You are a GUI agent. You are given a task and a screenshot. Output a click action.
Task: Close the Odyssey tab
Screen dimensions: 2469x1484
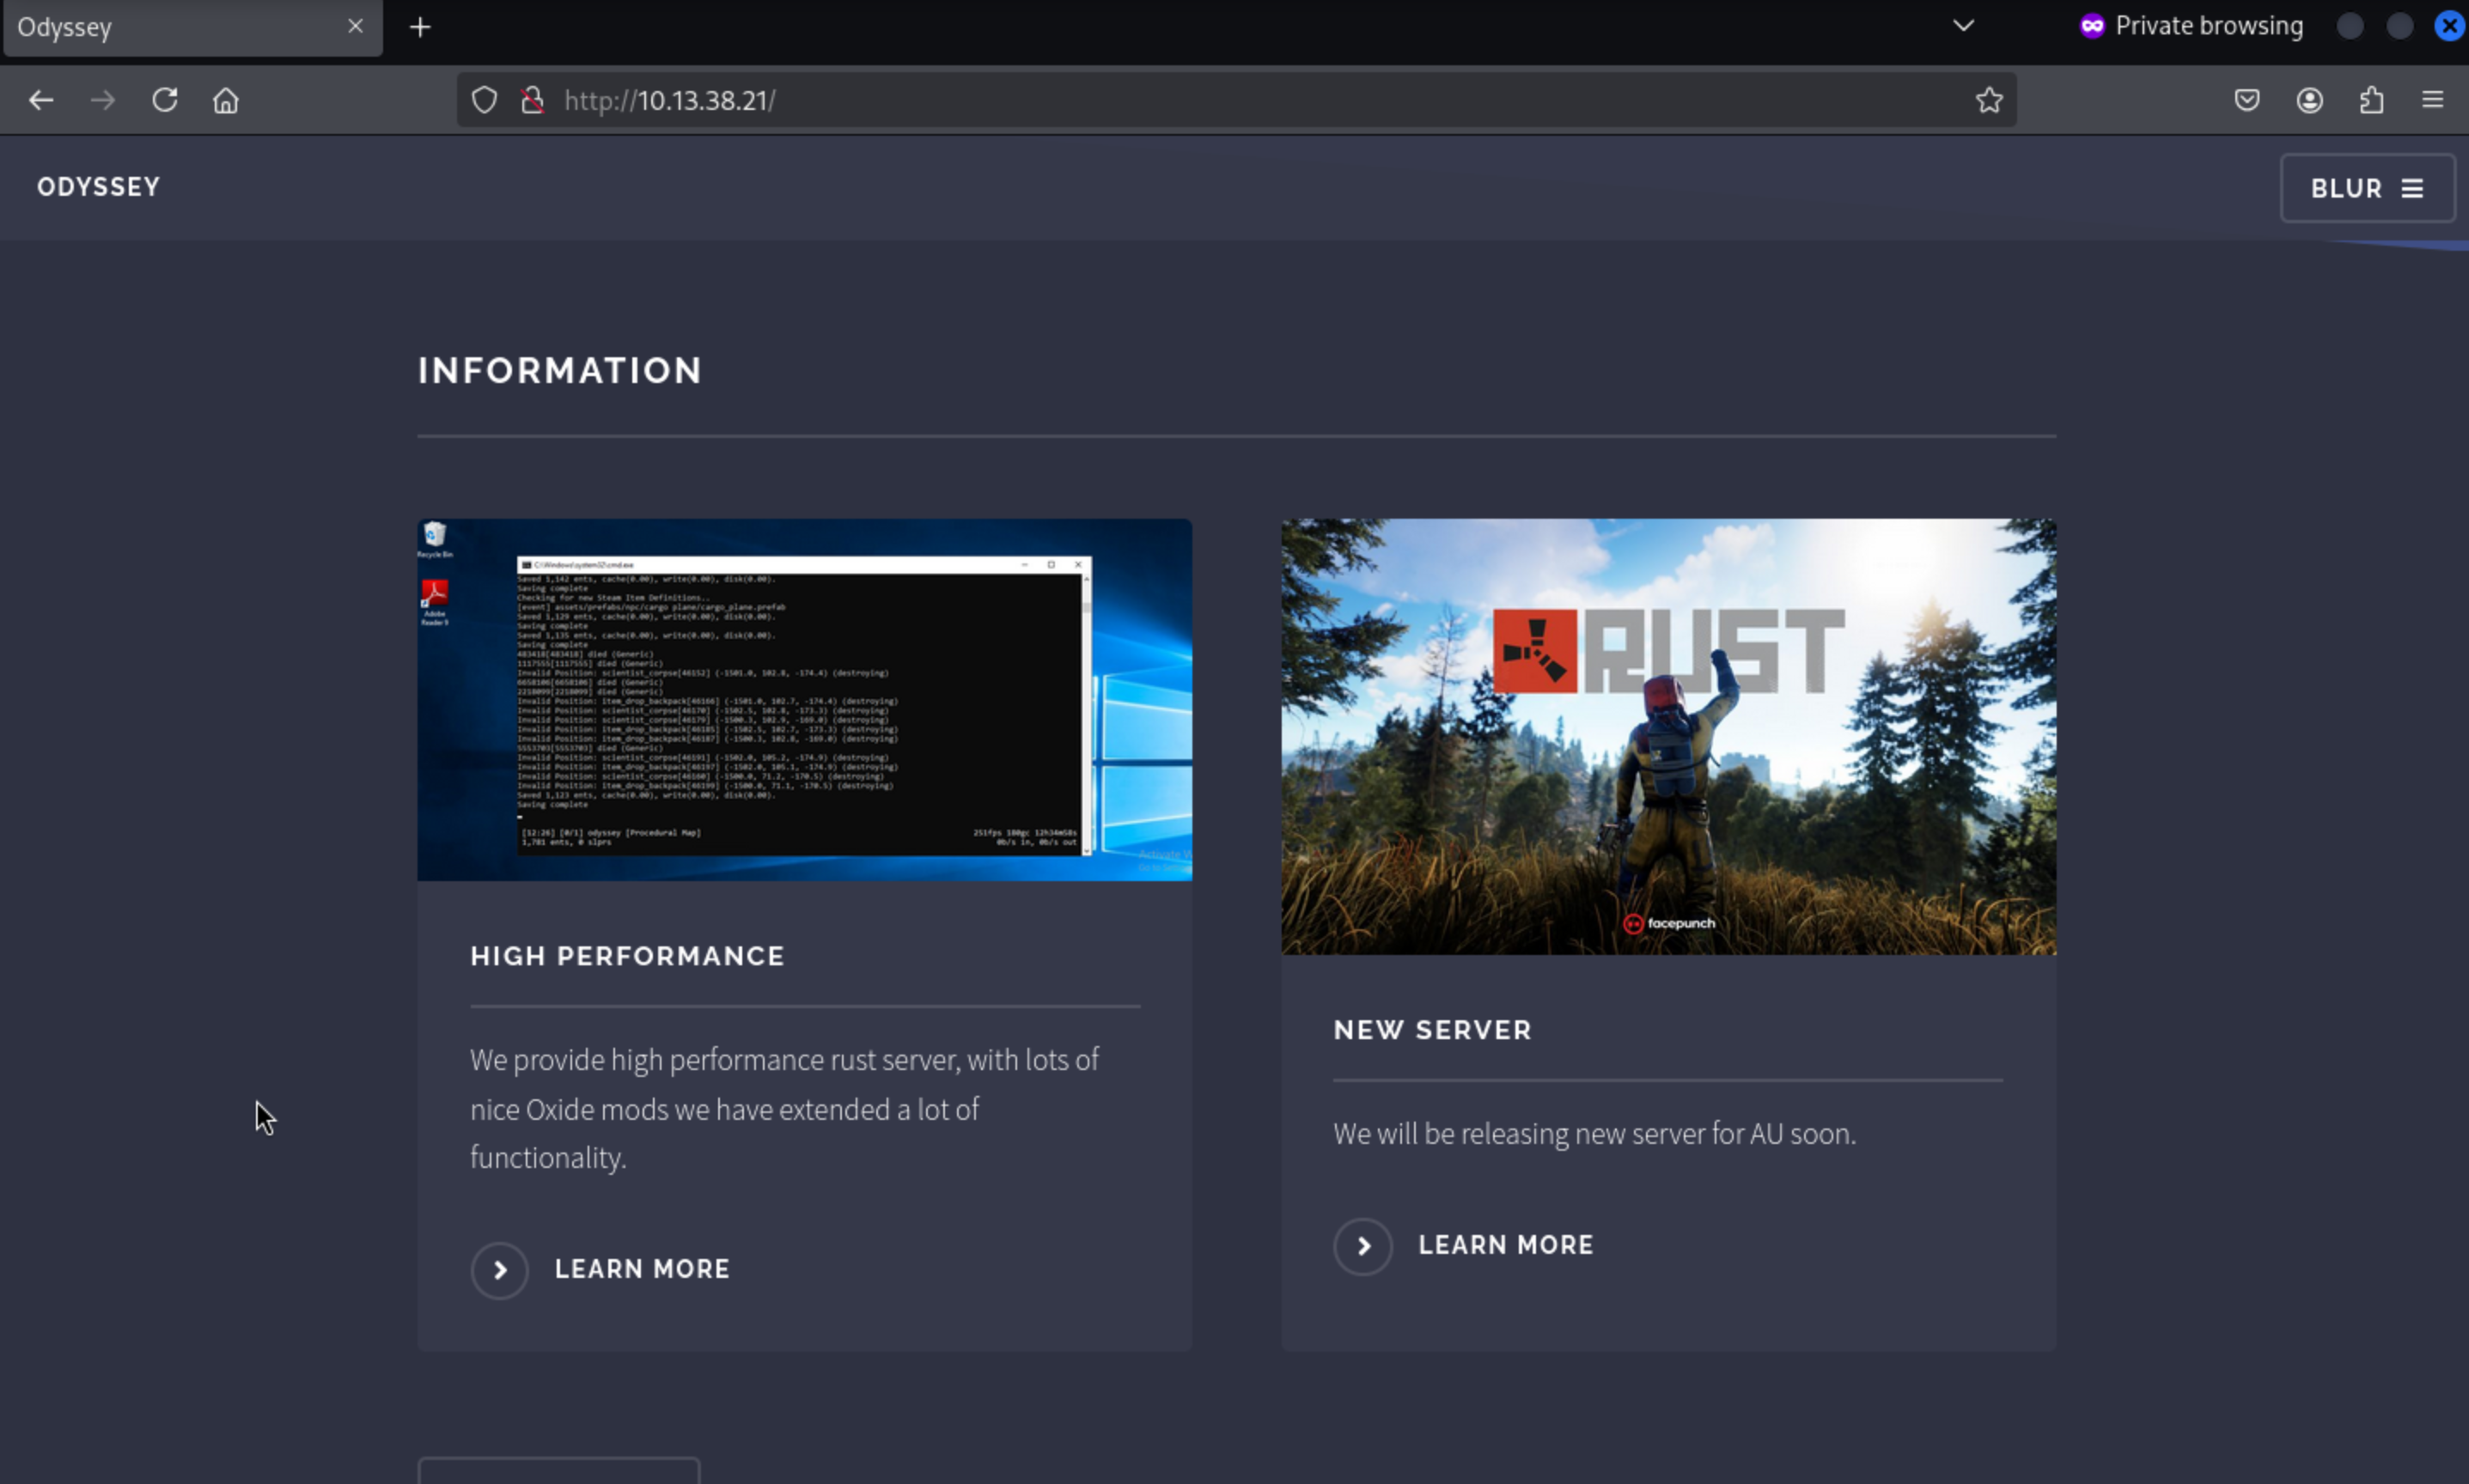pos(355,26)
